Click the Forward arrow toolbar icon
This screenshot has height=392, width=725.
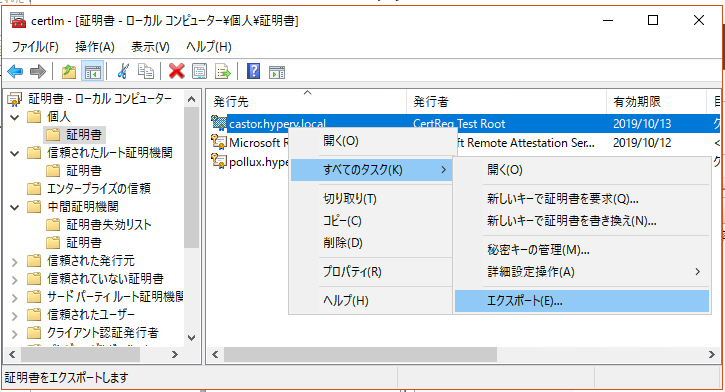pyautogui.click(x=37, y=72)
